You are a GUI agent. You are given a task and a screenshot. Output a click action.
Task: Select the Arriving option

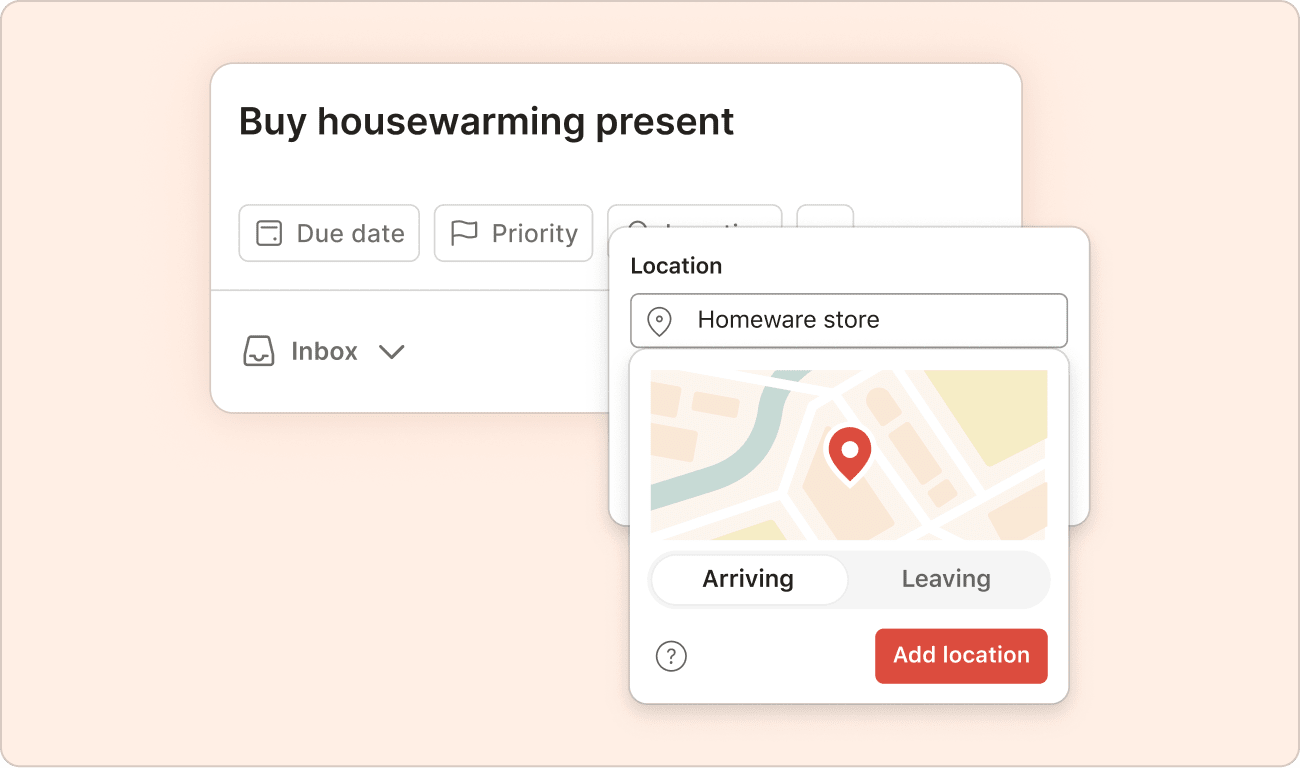pos(748,579)
